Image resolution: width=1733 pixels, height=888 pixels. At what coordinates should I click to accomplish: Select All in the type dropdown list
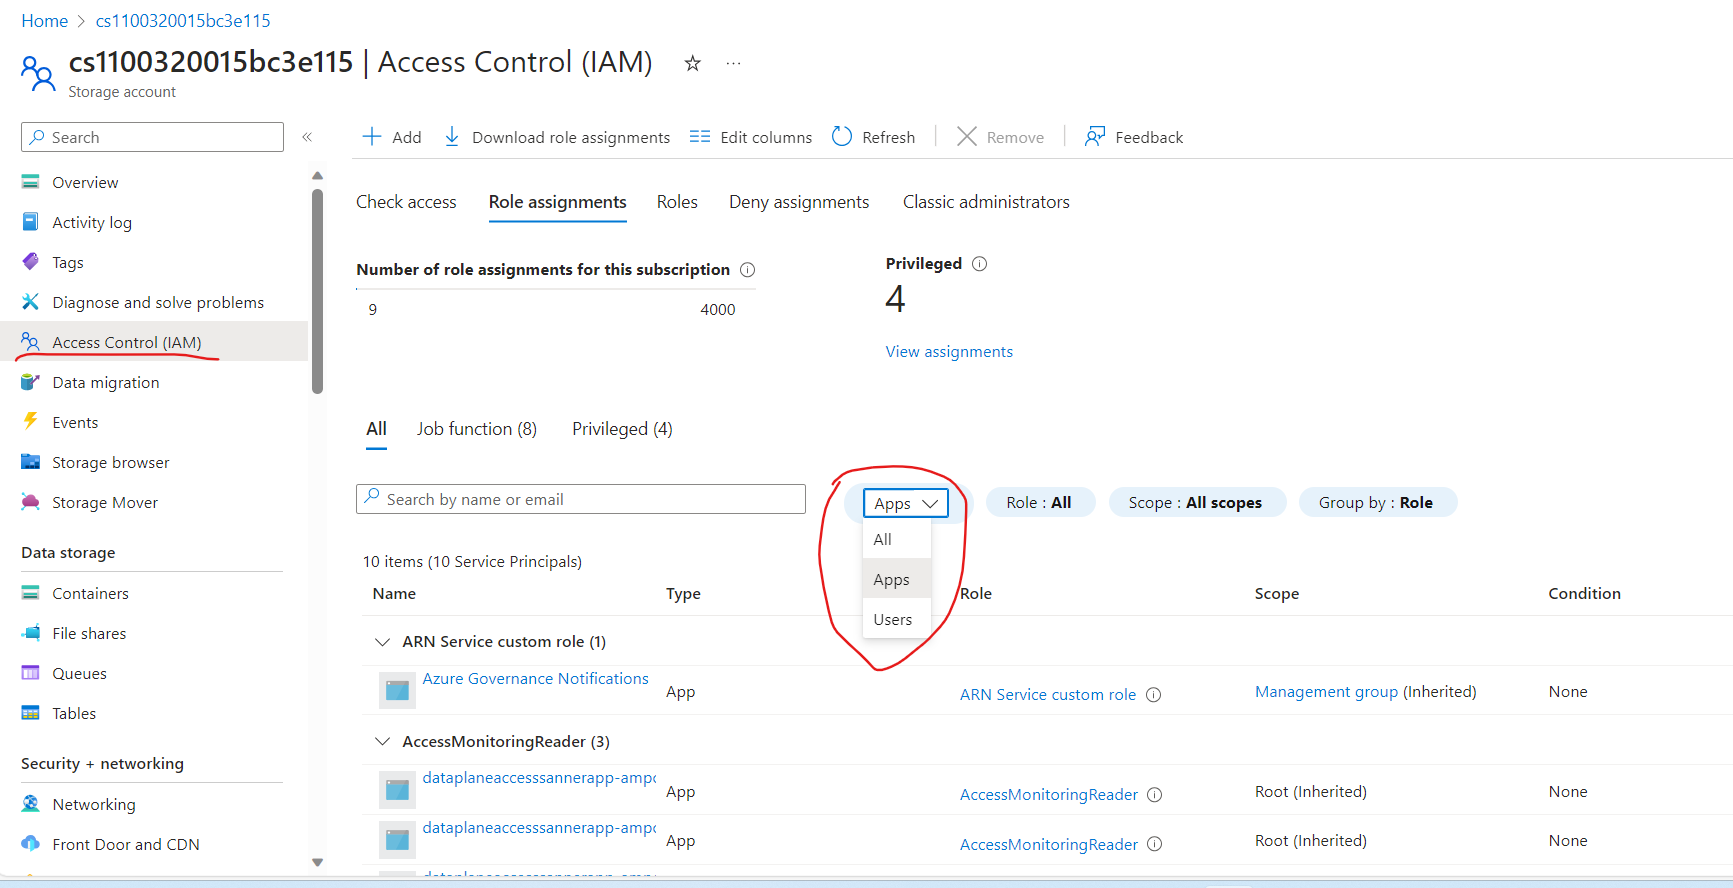897,539
